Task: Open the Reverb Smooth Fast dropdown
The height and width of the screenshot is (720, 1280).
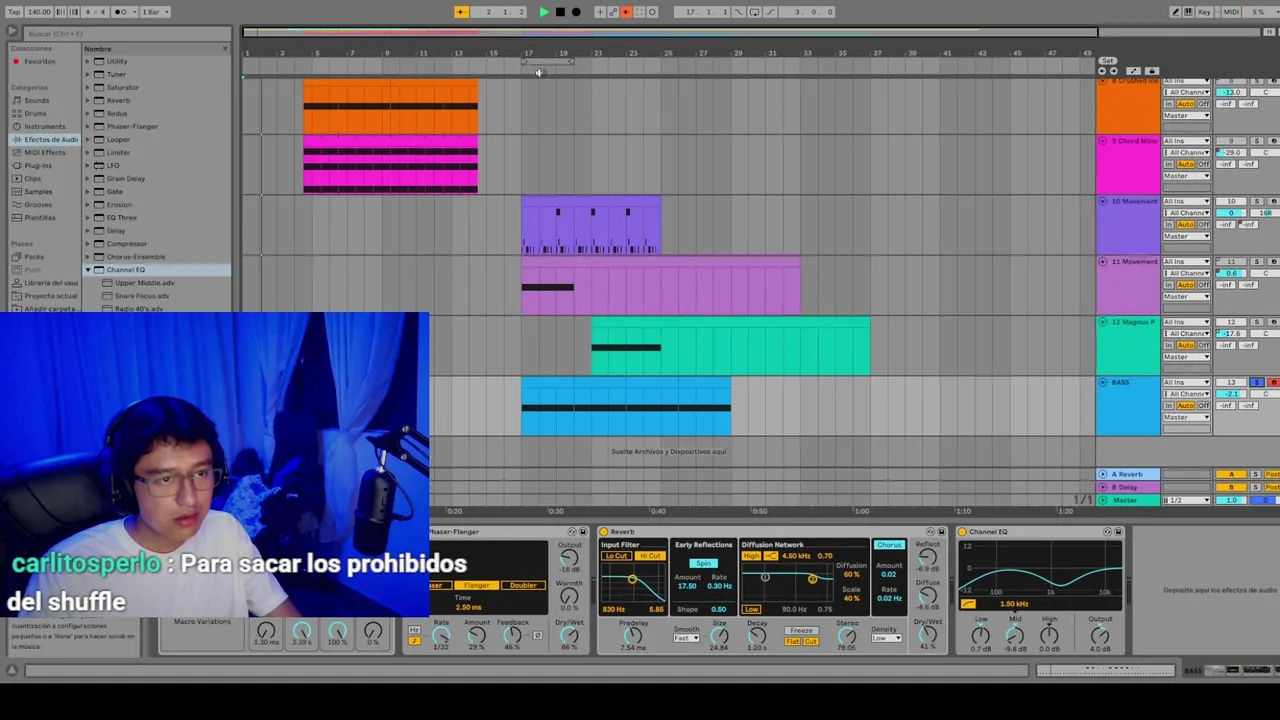Action: point(686,639)
